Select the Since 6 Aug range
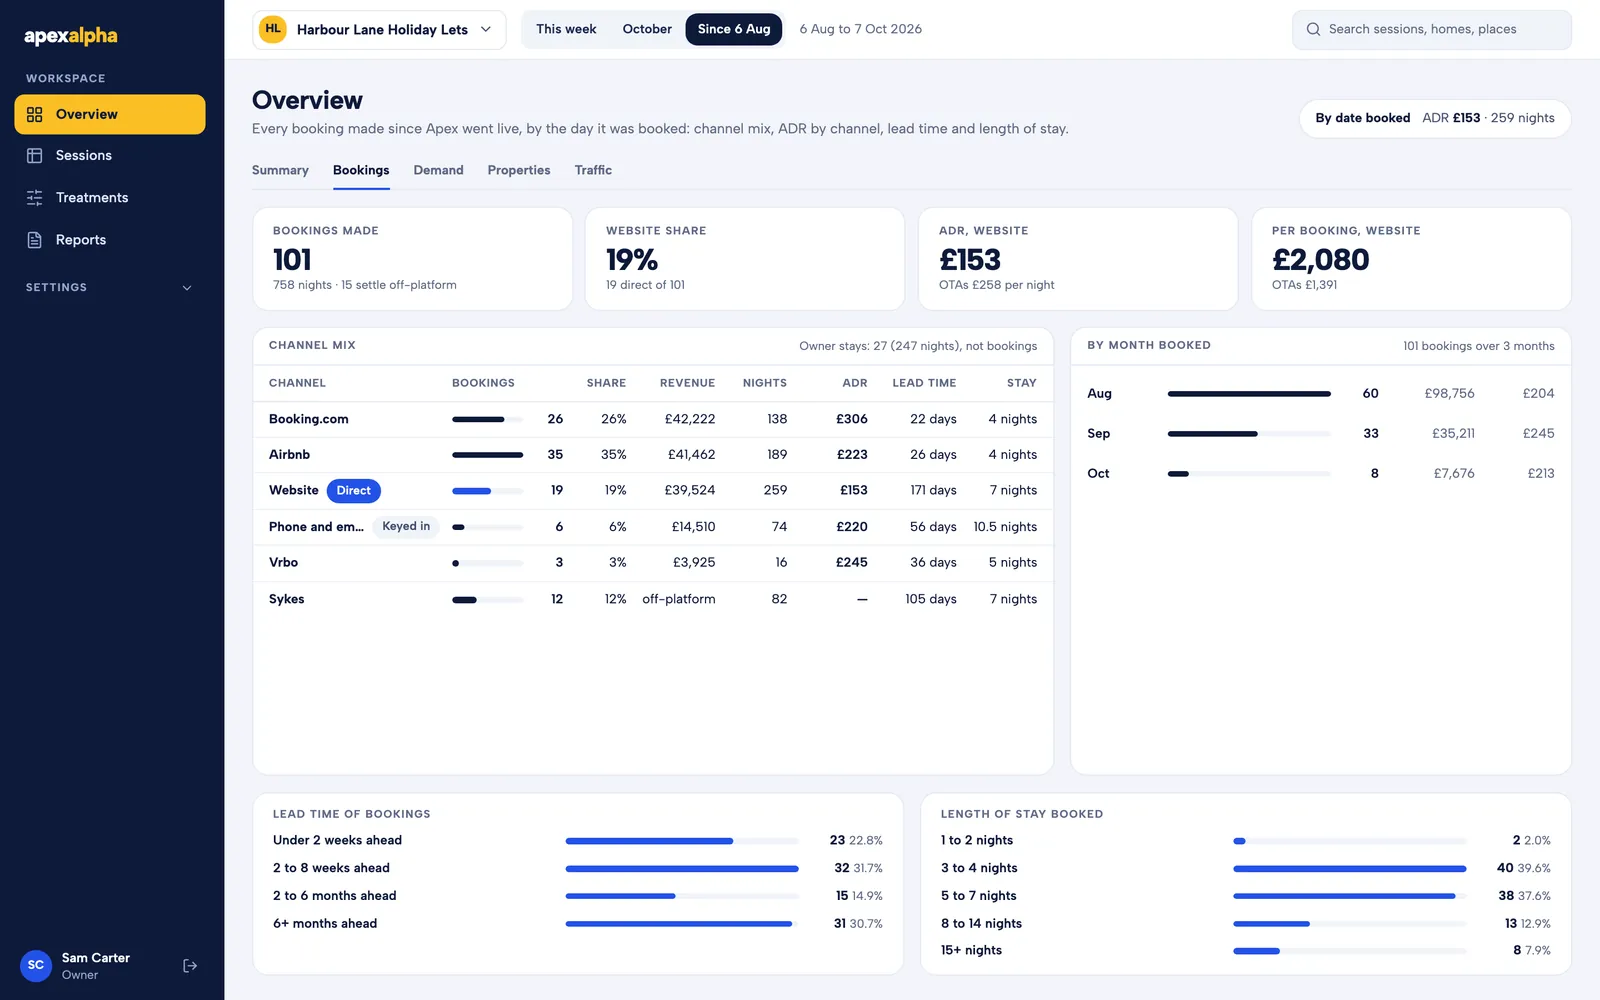The height and width of the screenshot is (1000, 1600). [x=734, y=29]
